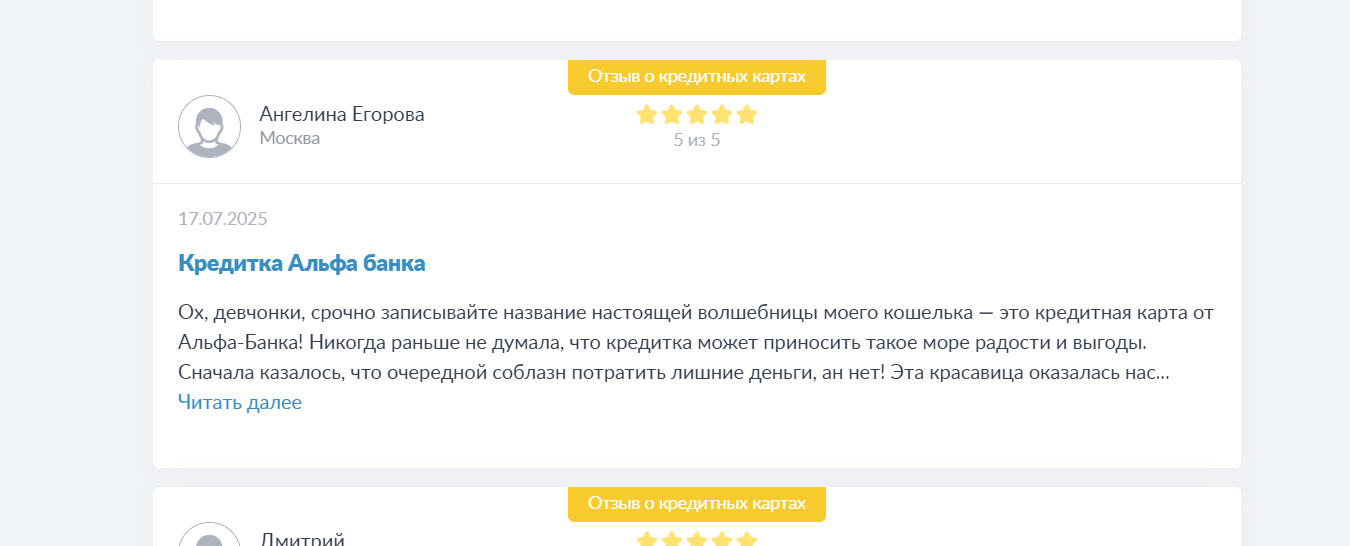
Task: Click the review date 17.07.2025
Action: pos(223,219)
